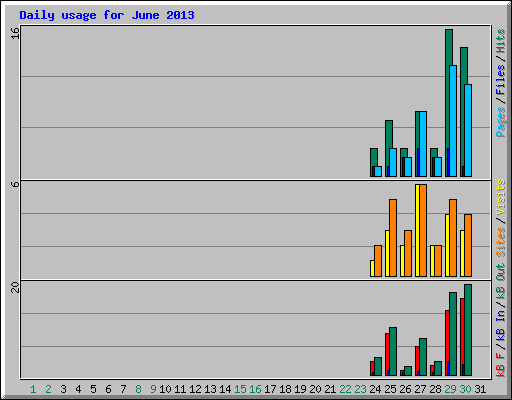This screenshot has height=400, width=512.
Task: Click day "22" on the x-axis
Action: [345, 389]
